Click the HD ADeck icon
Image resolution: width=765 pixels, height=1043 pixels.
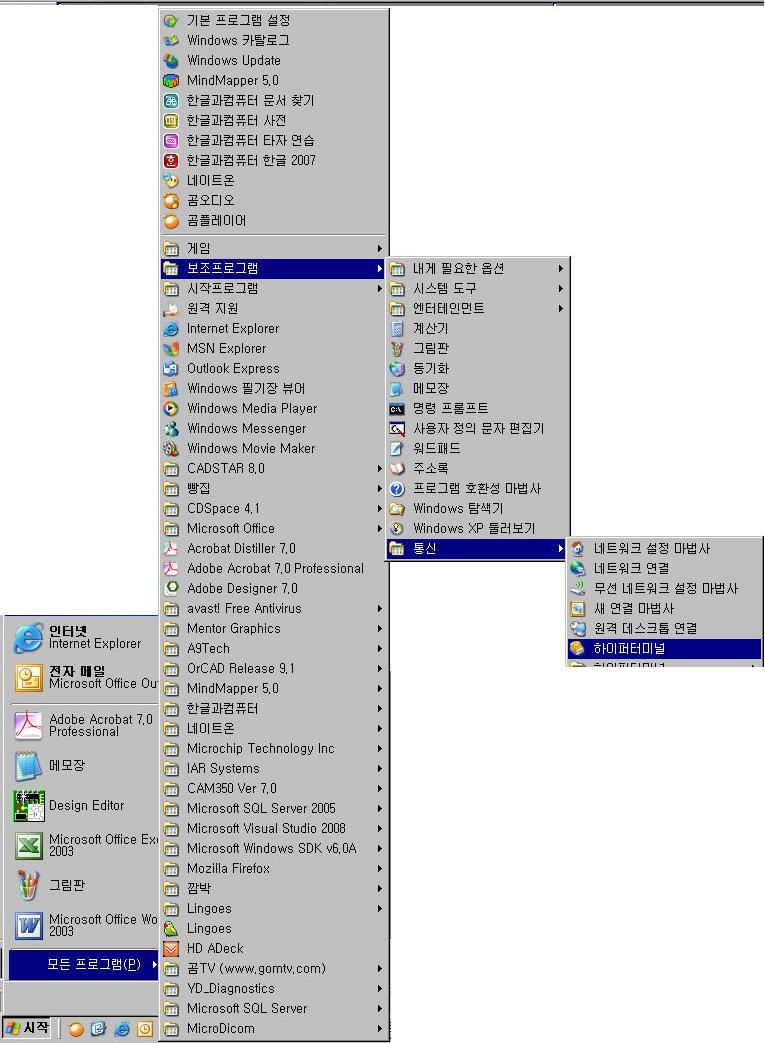(x=171, y=949)
